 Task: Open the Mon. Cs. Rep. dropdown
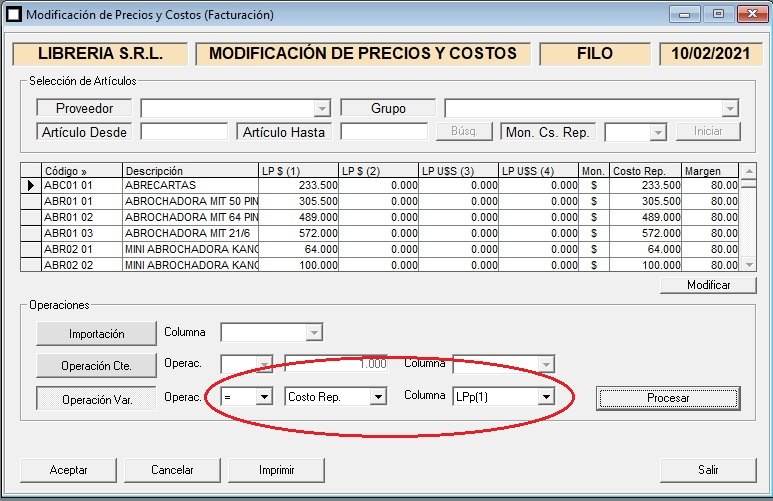pyautogui.click(x=657, y=132)
